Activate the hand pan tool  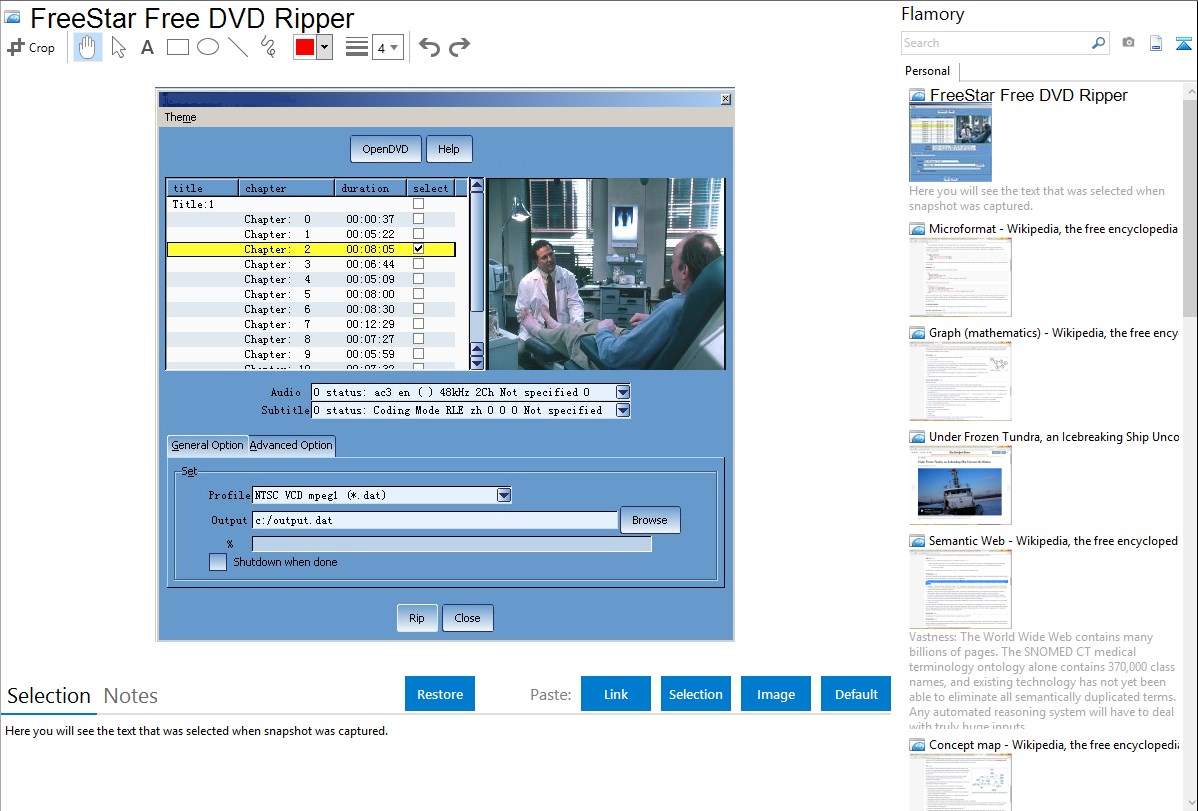[x=87, y=47]
